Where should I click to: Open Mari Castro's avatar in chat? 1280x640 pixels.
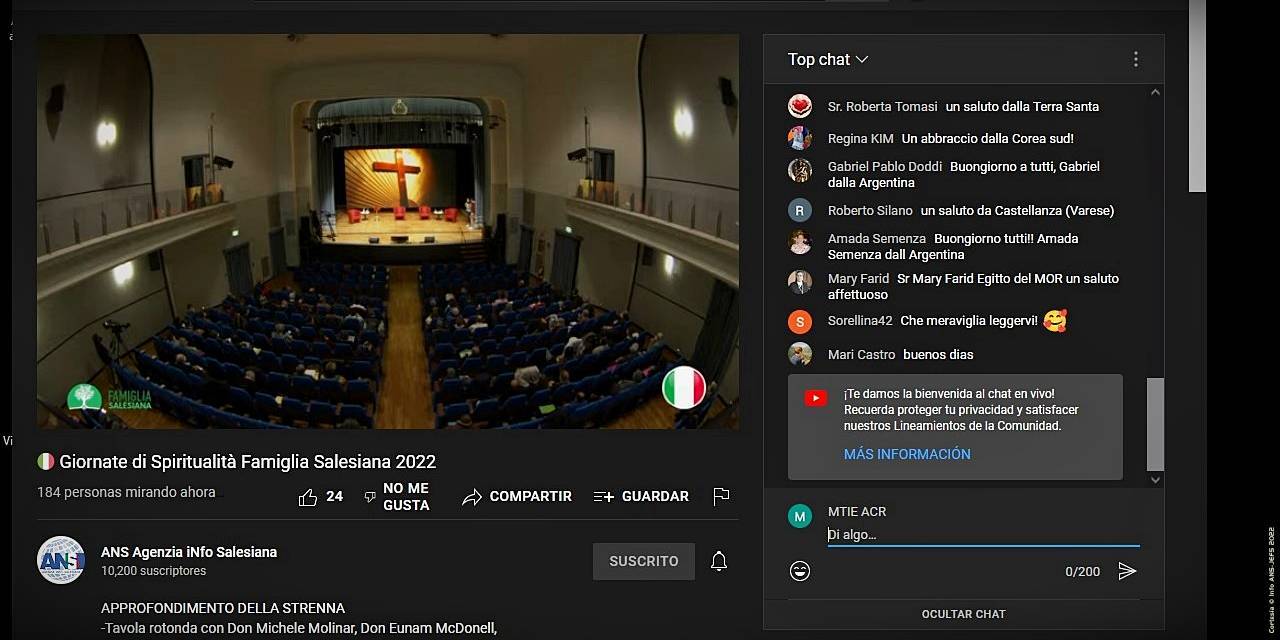tap(800, 354)
